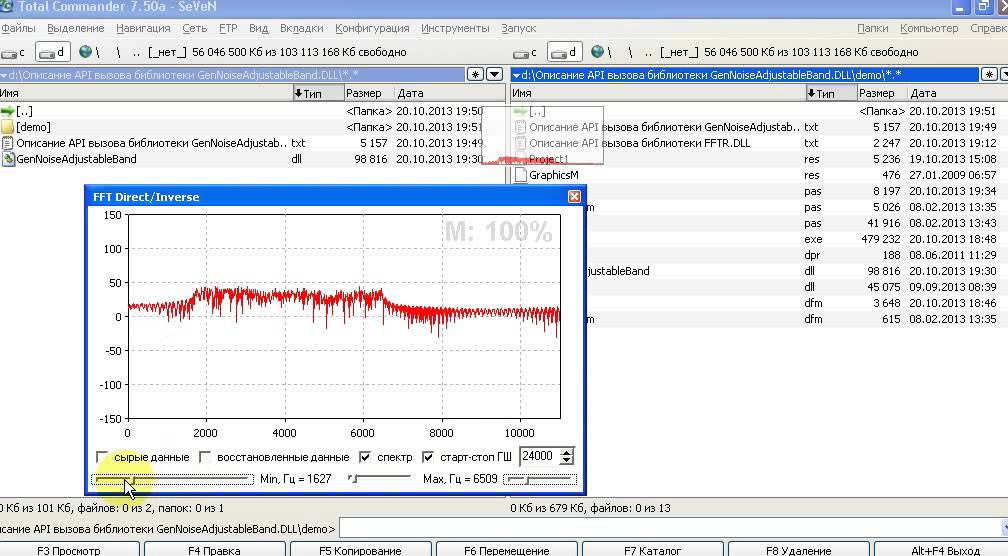This screenshot has width=1008, height=556.
Task: Open the Инструменты menu
Action: [x=455, y=28]
